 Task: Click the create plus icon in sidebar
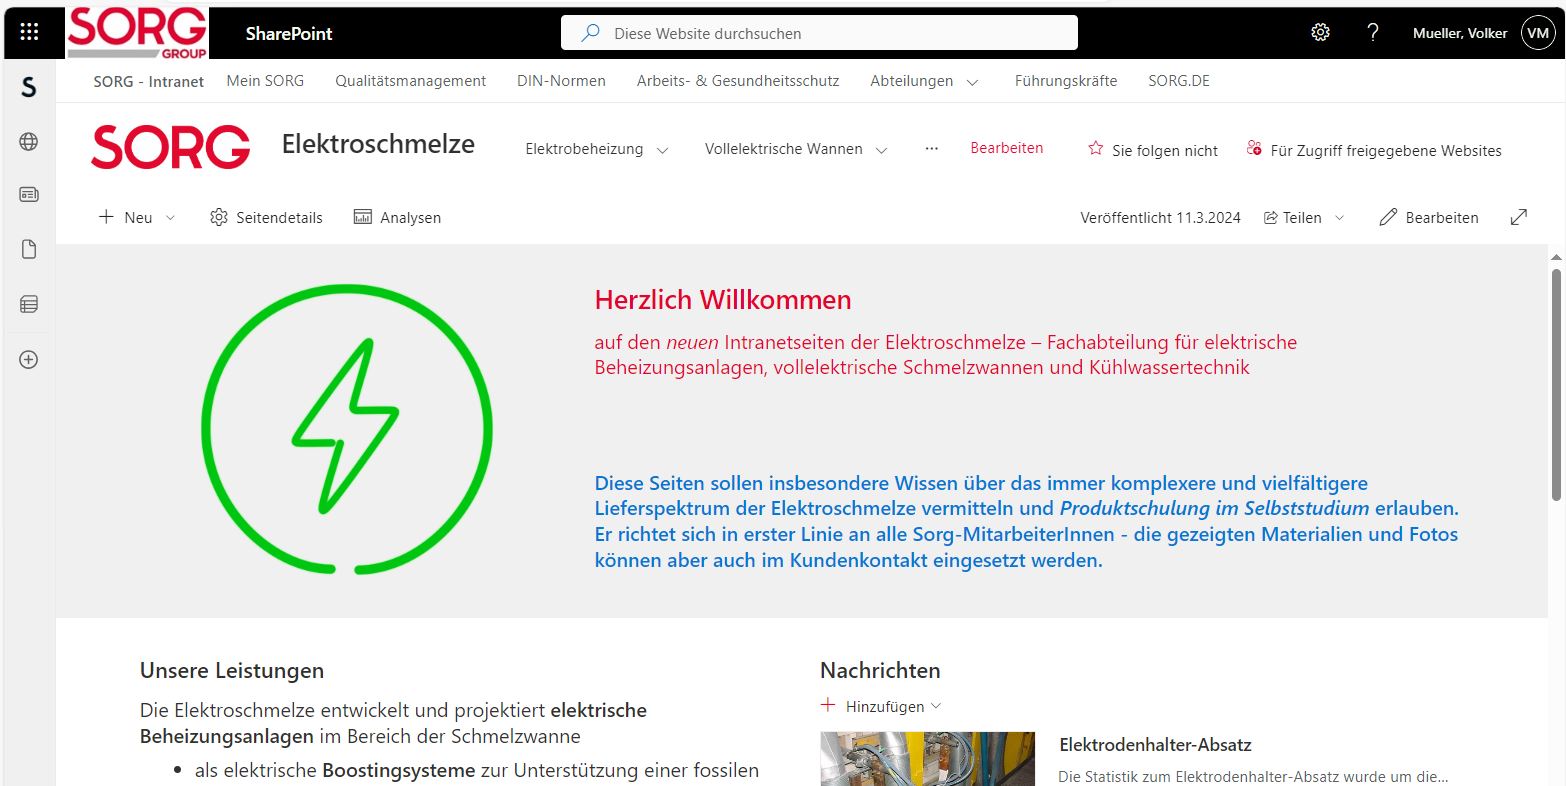point(29,359)
